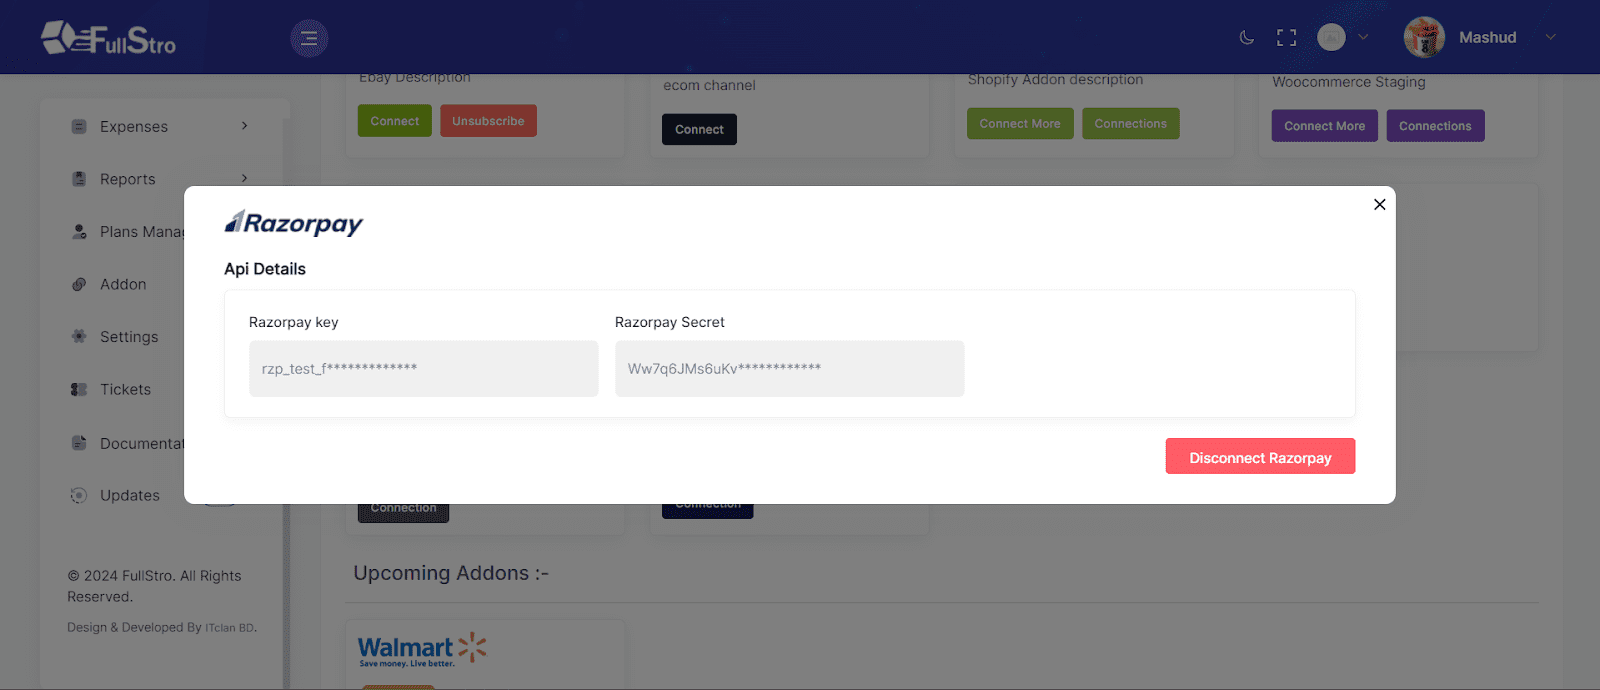Click the green eBay Connect button

pos(395,121)
